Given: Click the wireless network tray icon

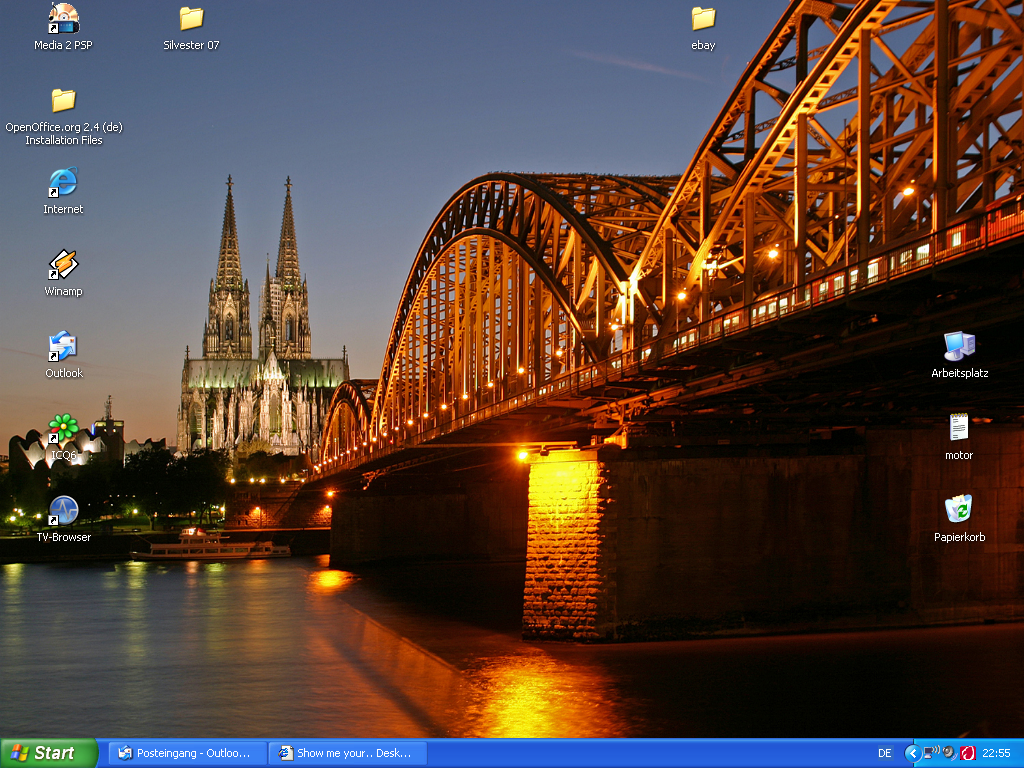Looking at the screenshot, I should pos(930,753).
